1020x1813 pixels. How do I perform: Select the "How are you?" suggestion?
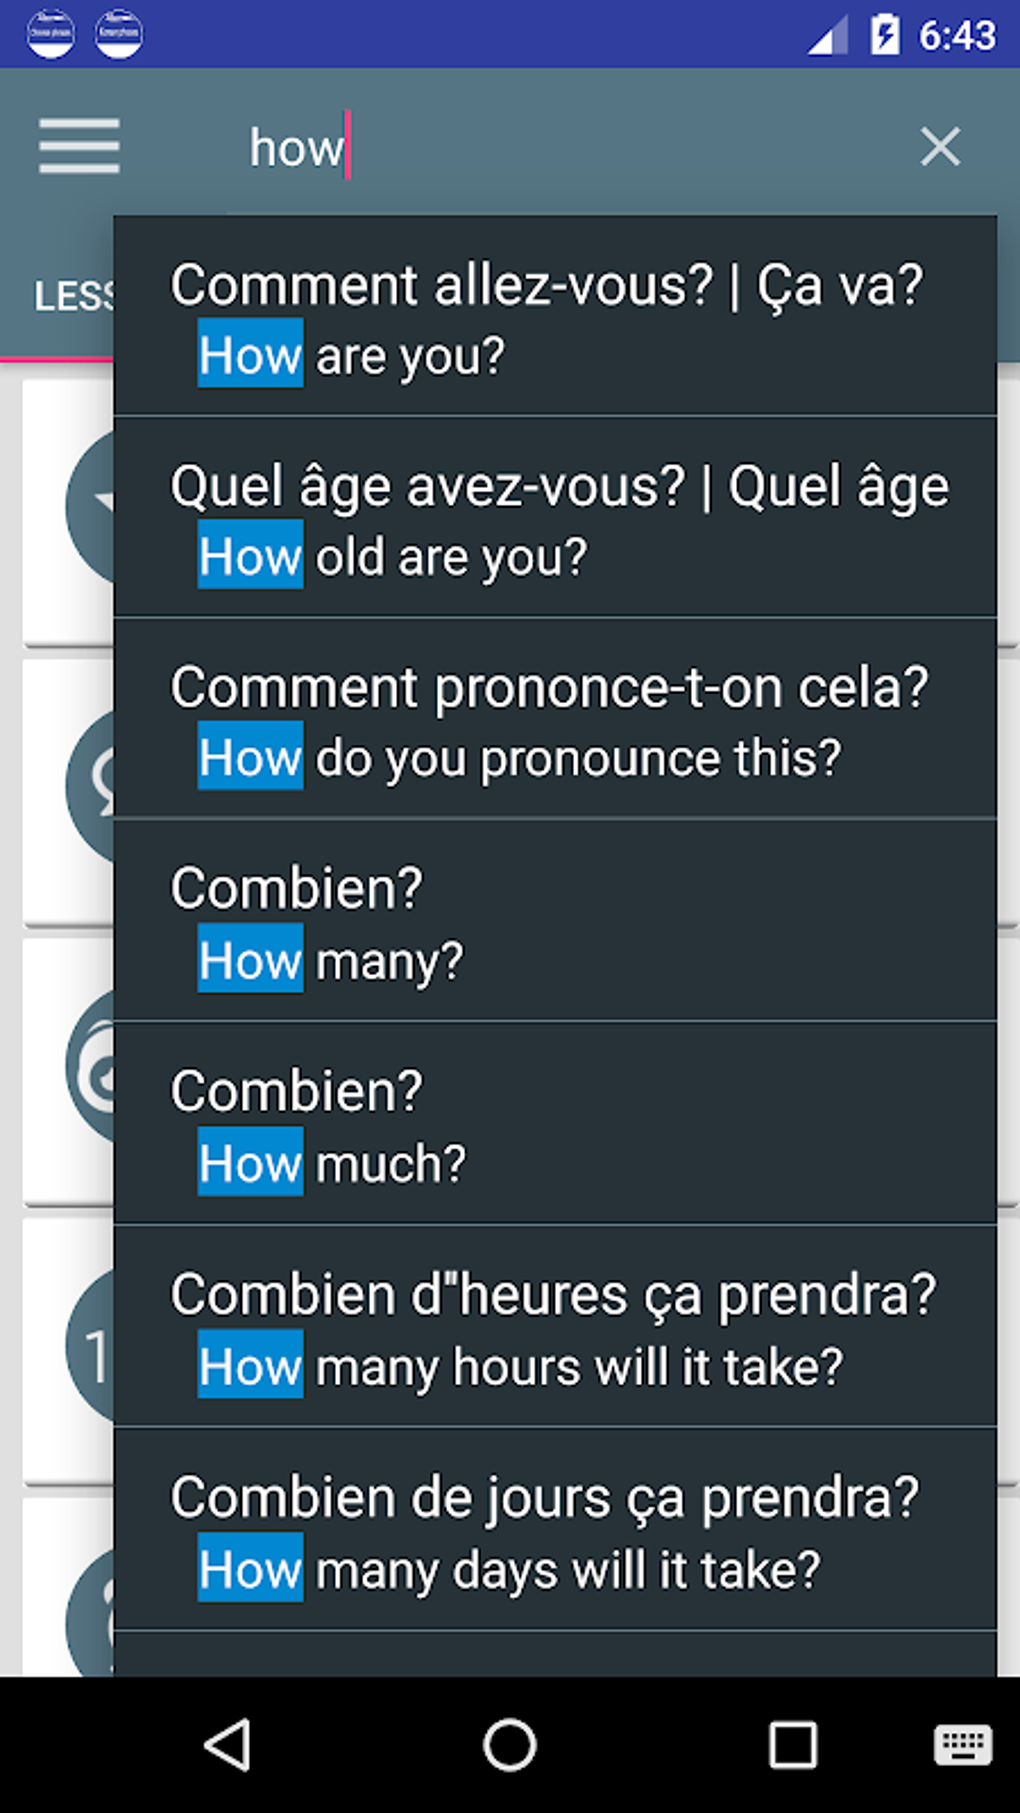coord(555,318)
